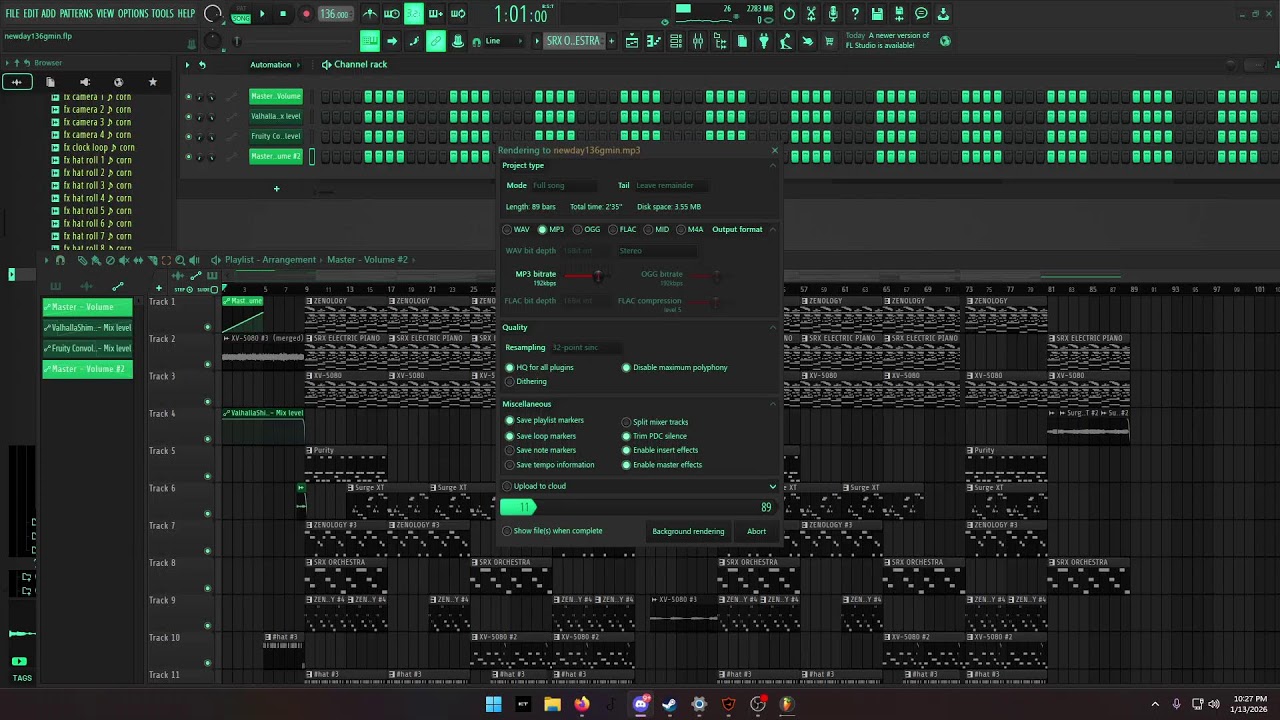
Task: Open the Piano roll view icon
Action: pyautogui.click(x=654, y=41)
